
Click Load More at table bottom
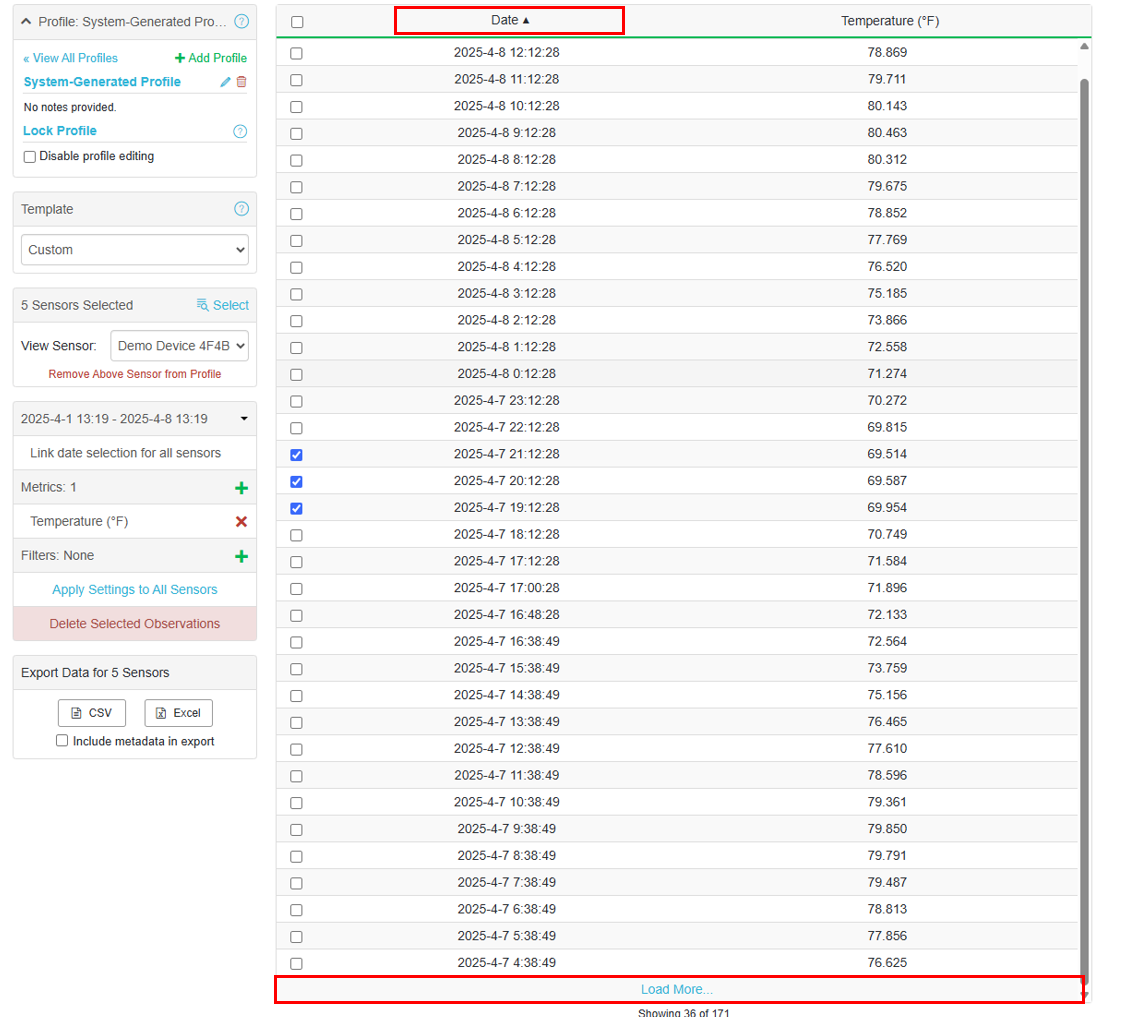tap(677, 989)
